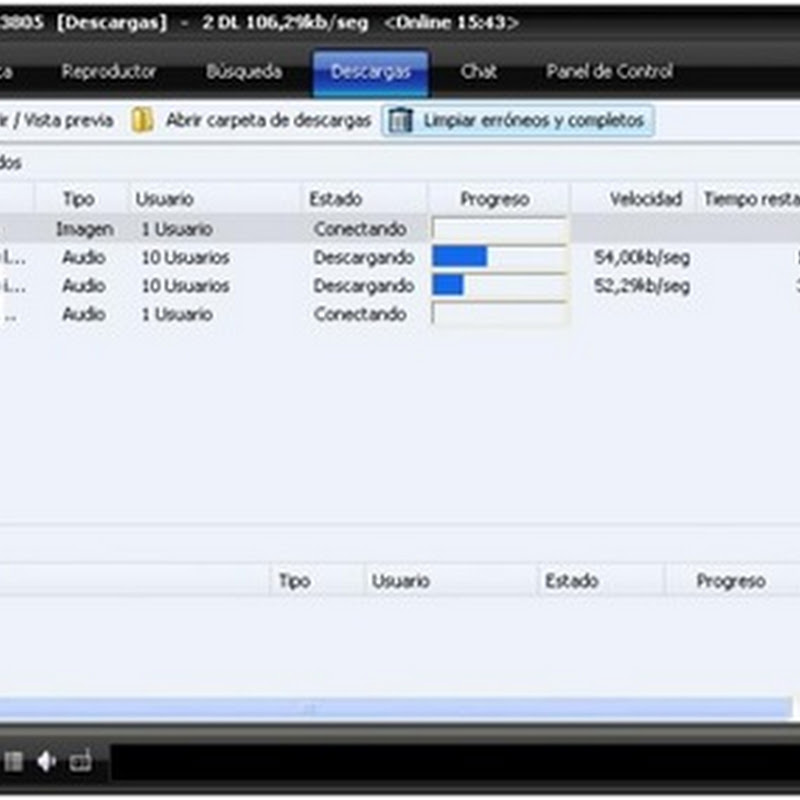Click the trash icon to clear completed downloads
This screenshot has width=800, height=800.
(401, 121)
